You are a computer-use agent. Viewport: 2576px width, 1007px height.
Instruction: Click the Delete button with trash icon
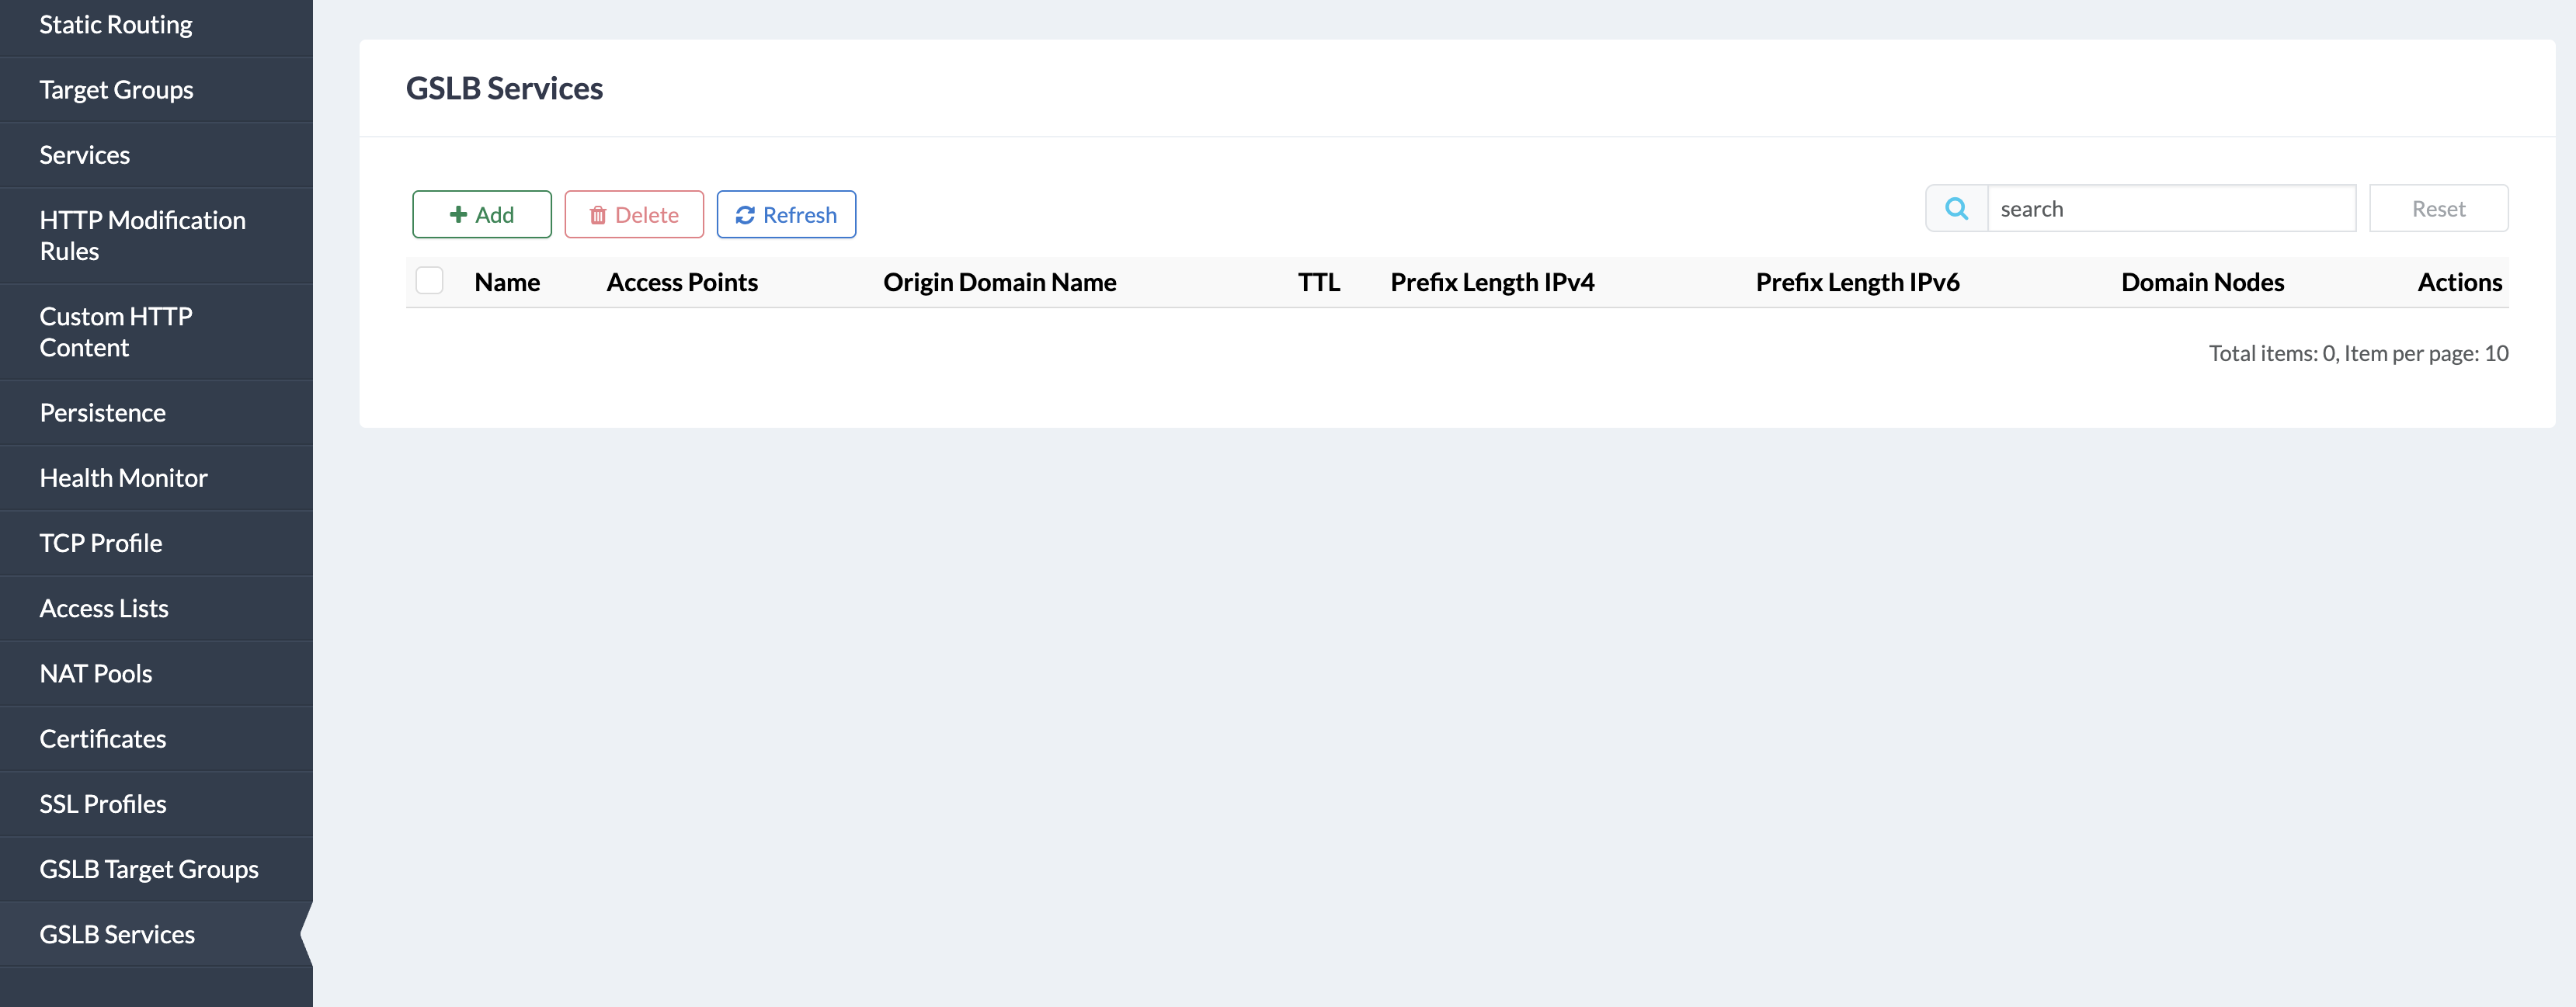coord(633,214)
